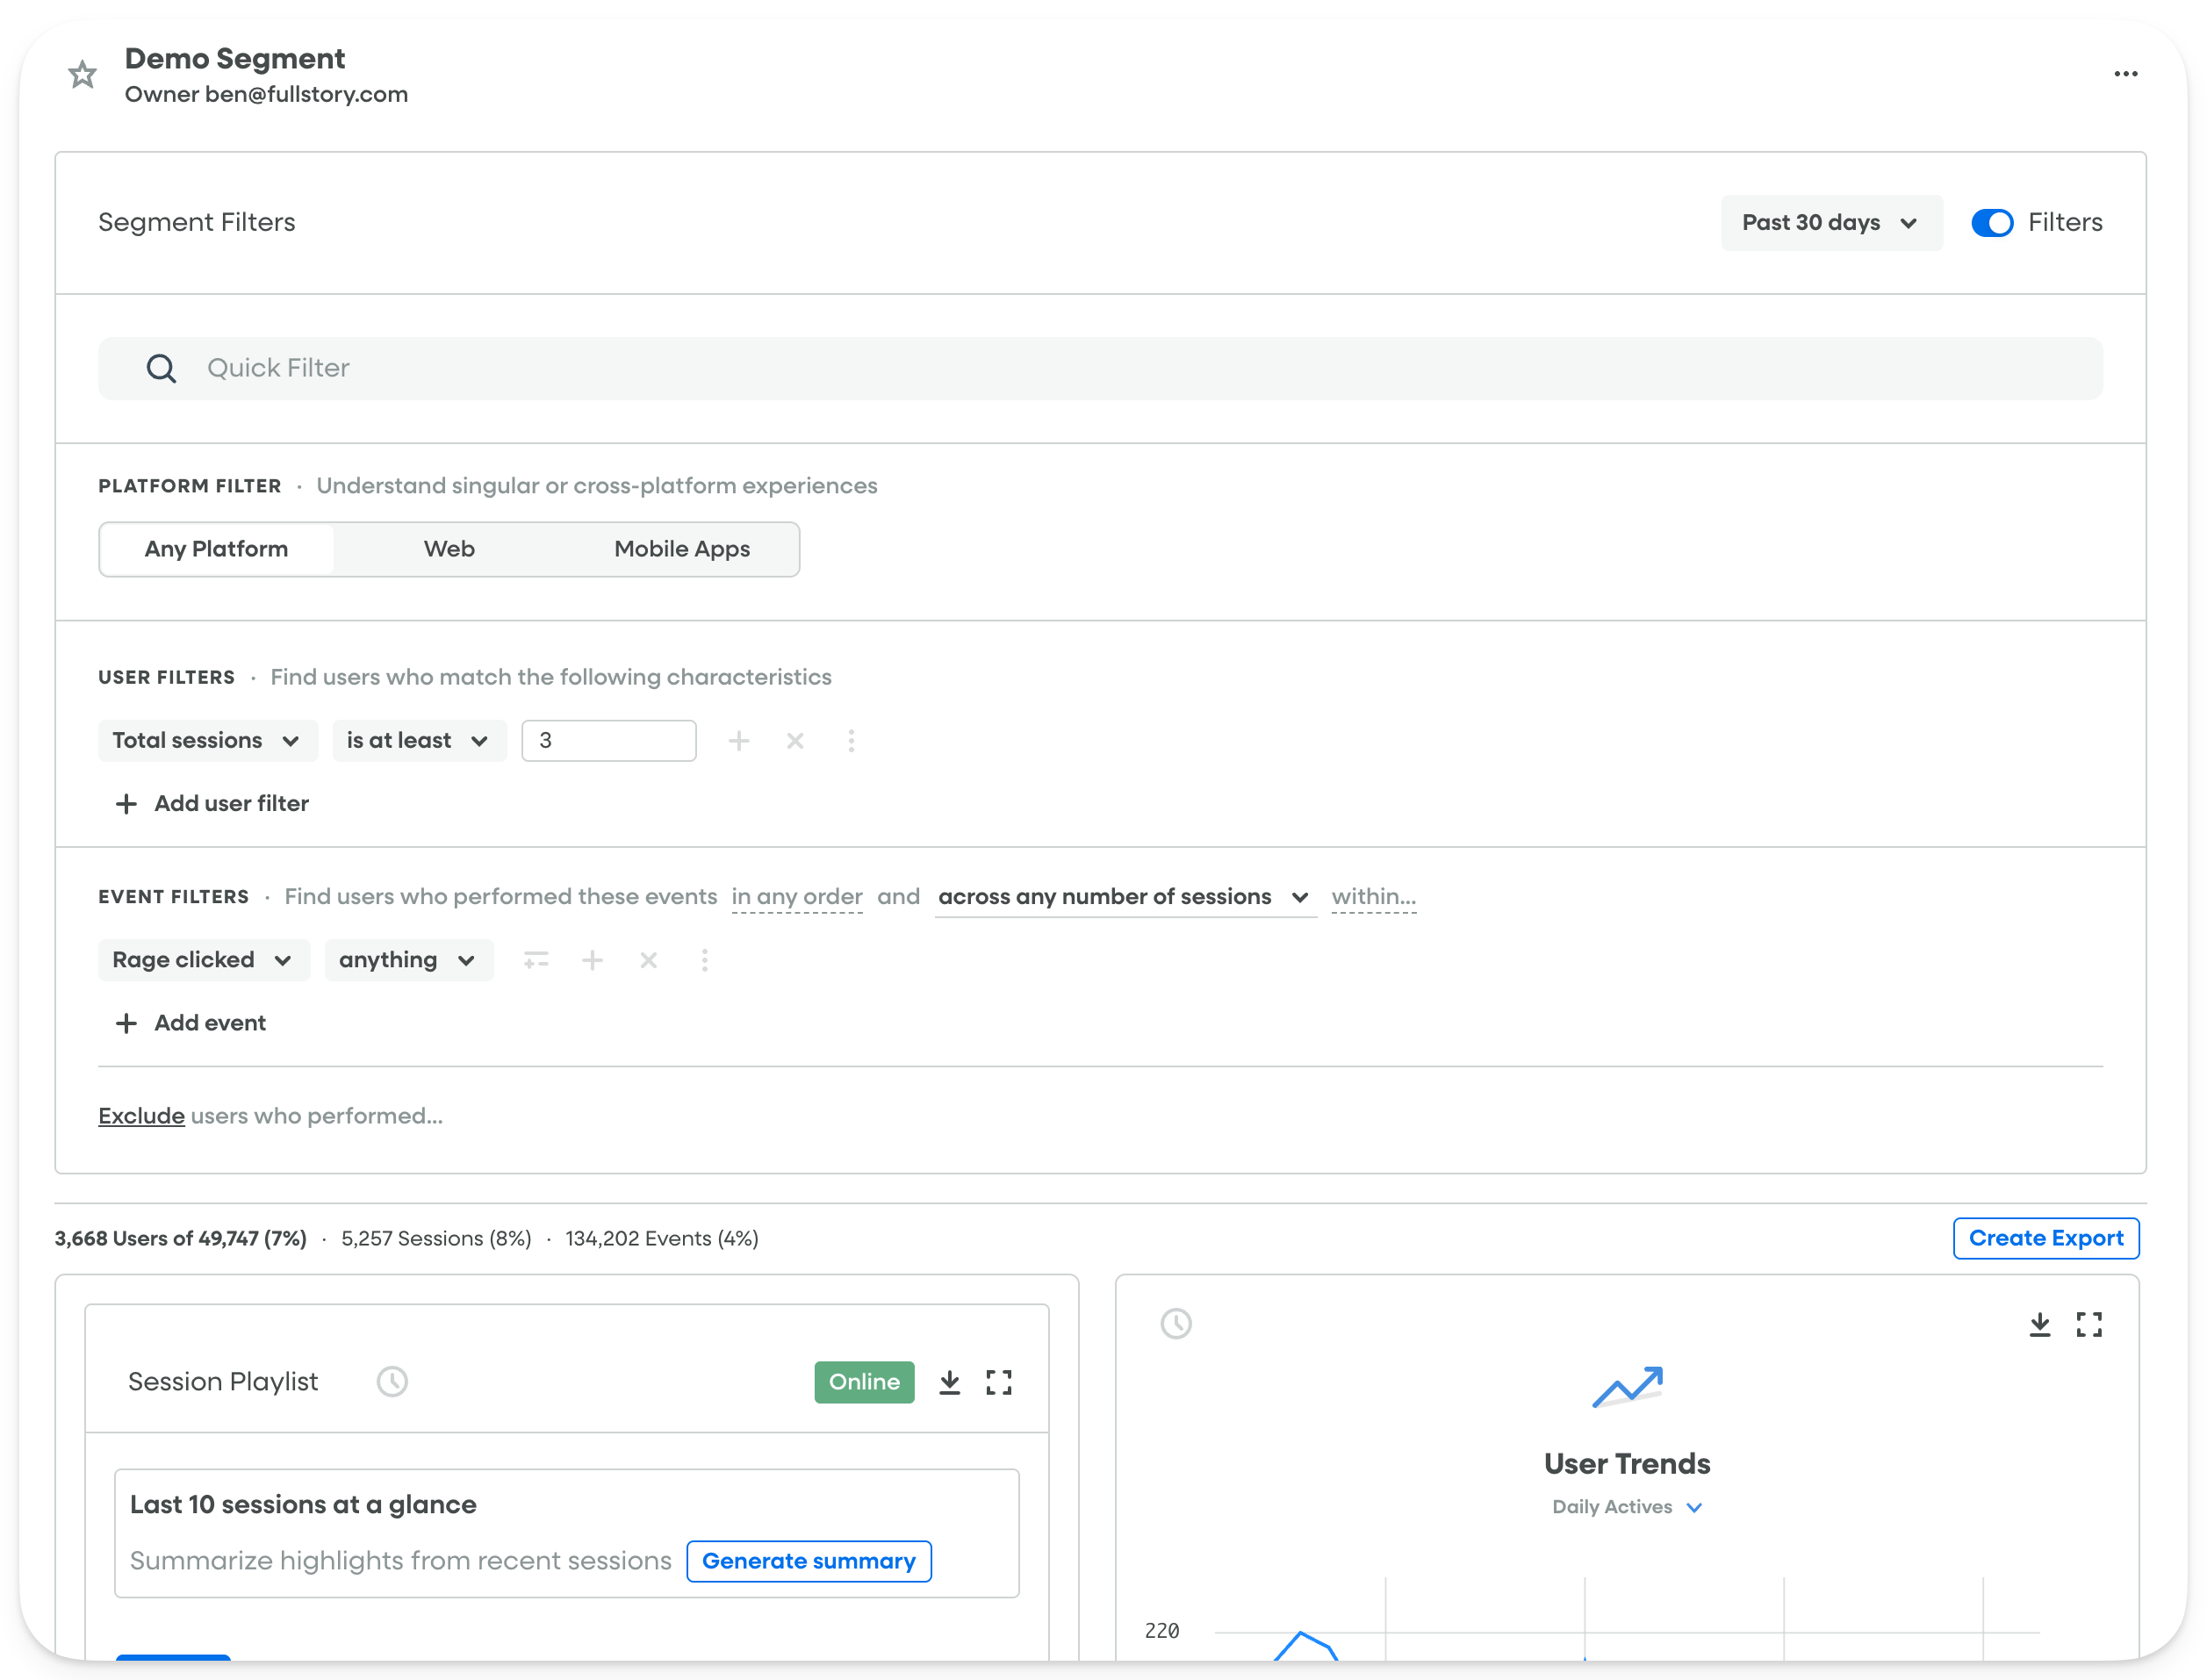
Task: Download the Session Playlist data
Action: tap(949, 1382)
